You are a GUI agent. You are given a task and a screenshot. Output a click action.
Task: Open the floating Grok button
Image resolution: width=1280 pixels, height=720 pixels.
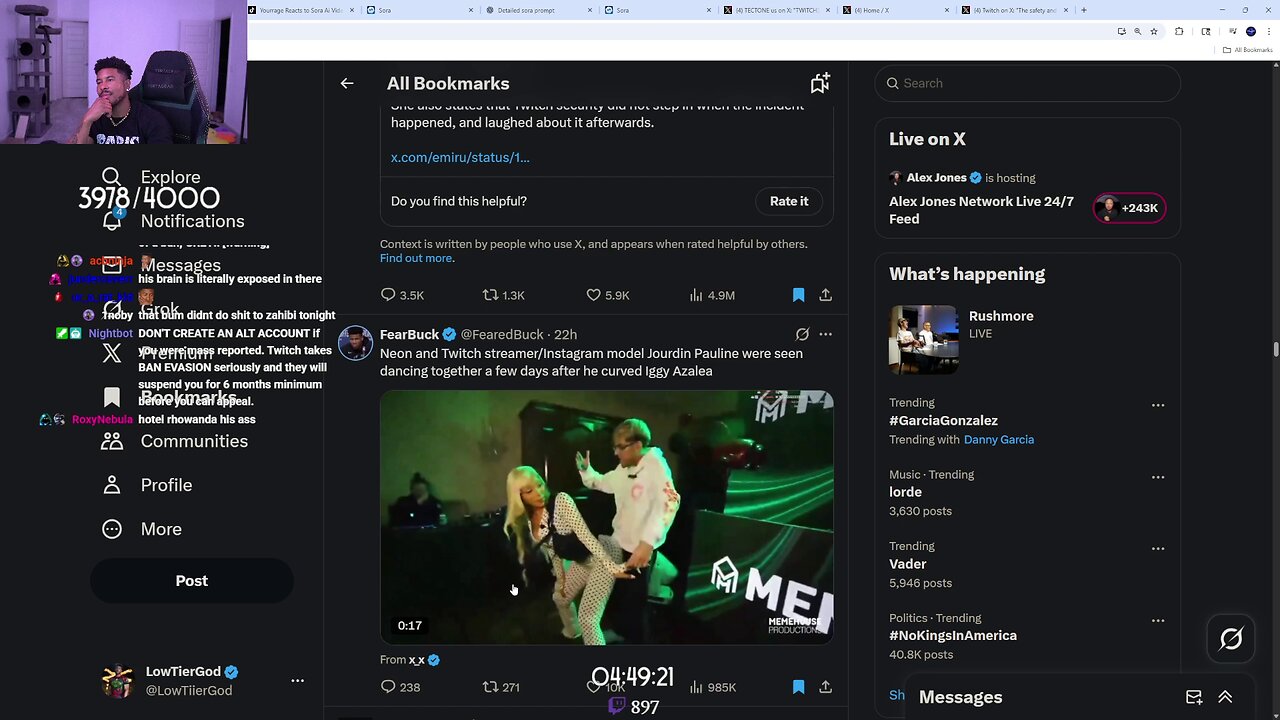pos(1231,639)
